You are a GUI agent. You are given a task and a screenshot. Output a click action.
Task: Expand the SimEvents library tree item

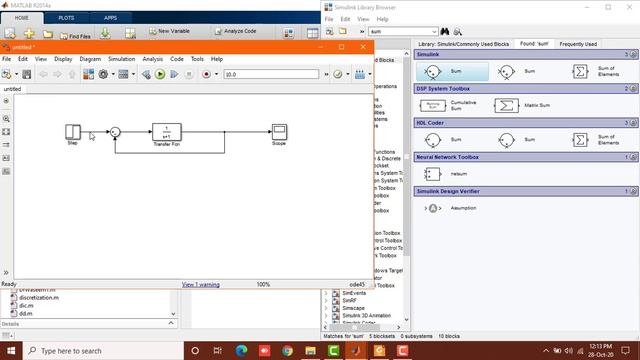click(326, 293)
